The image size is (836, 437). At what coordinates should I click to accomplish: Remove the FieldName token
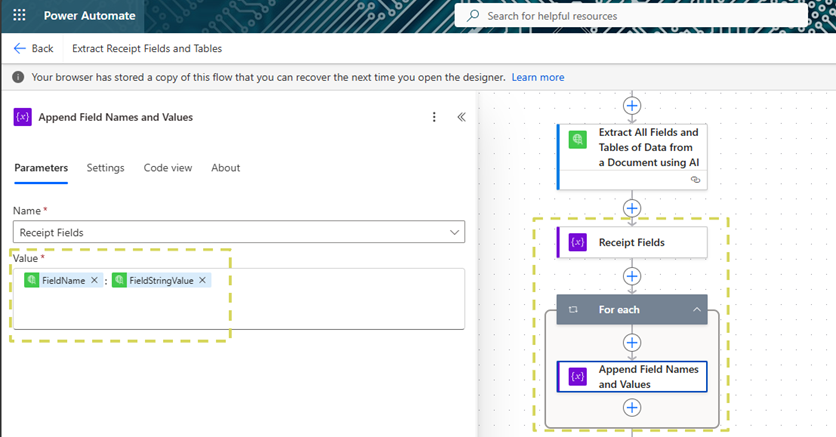click(x=94, y=281)
